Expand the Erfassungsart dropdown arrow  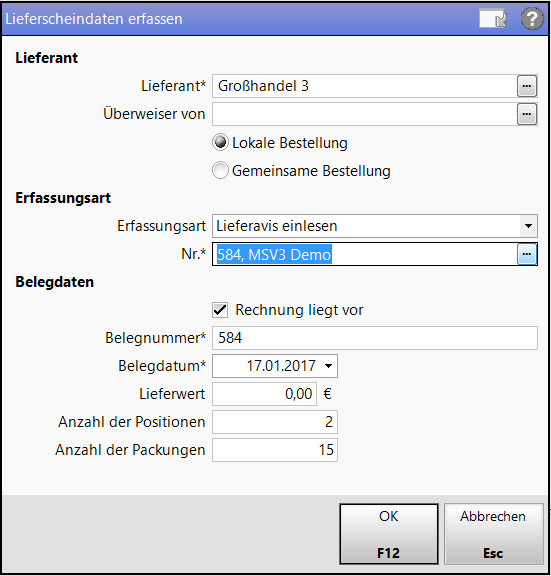pyautogui.click(x=528, y=226)
